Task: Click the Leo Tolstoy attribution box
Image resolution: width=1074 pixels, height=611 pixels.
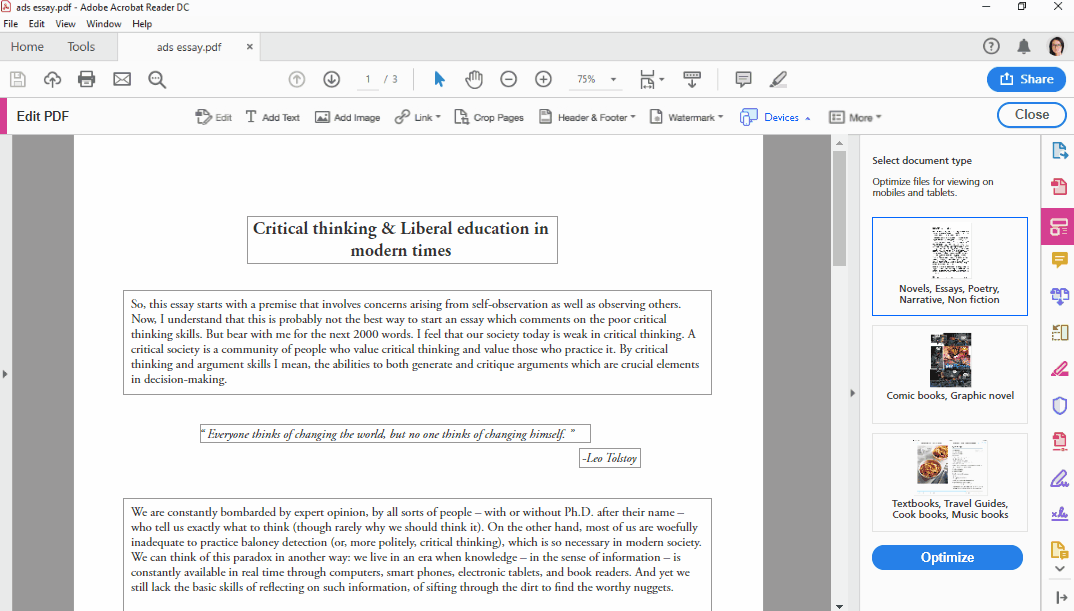Action: (610, 458)
